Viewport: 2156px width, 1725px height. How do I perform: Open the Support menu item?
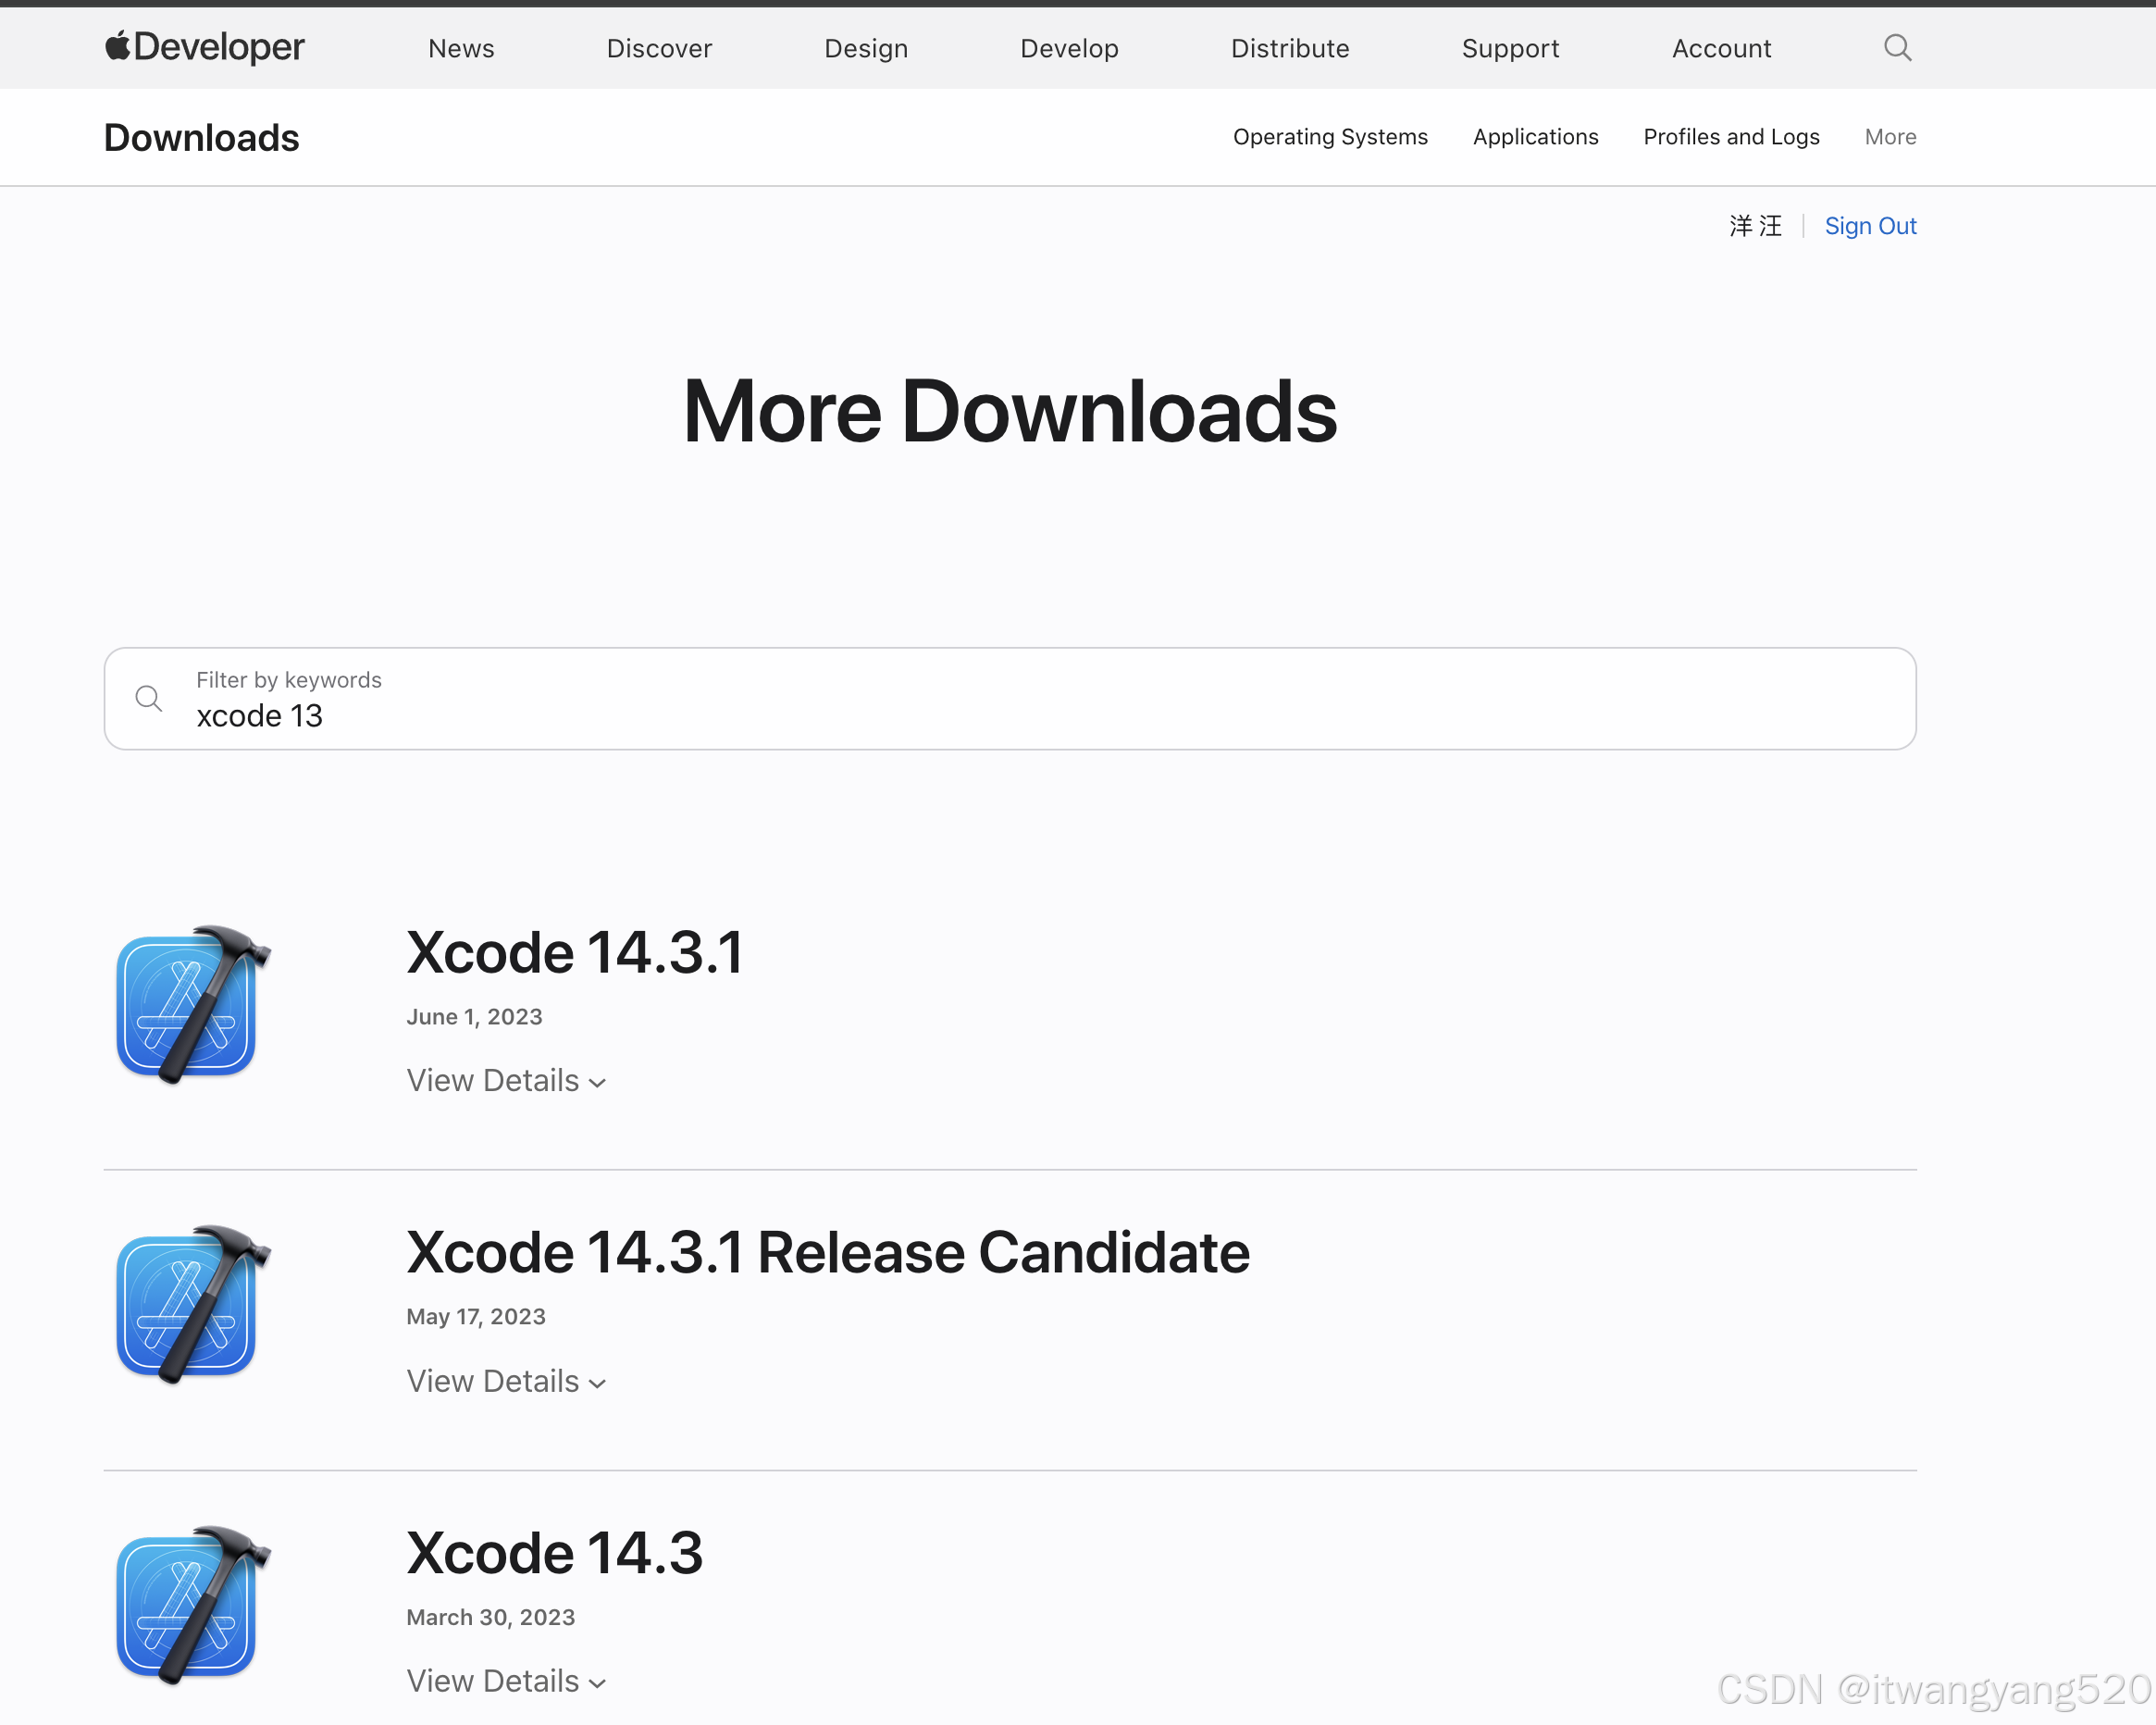pyautogui.click(x=1510, y=48)
